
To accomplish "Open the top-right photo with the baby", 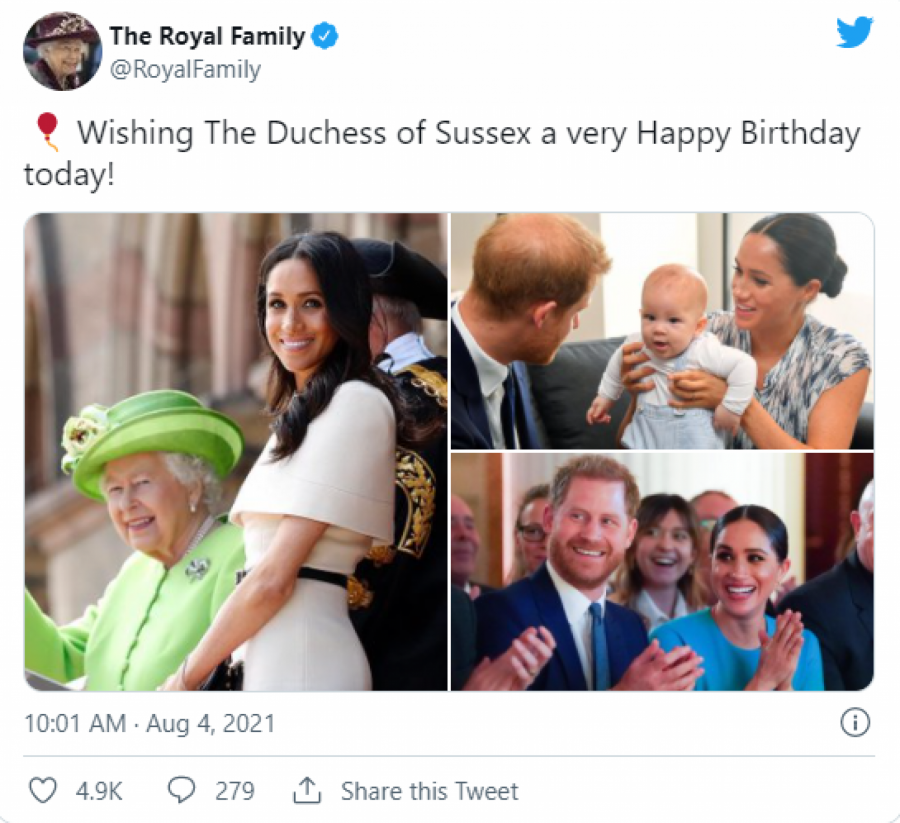I will click(x=662, y=331).
